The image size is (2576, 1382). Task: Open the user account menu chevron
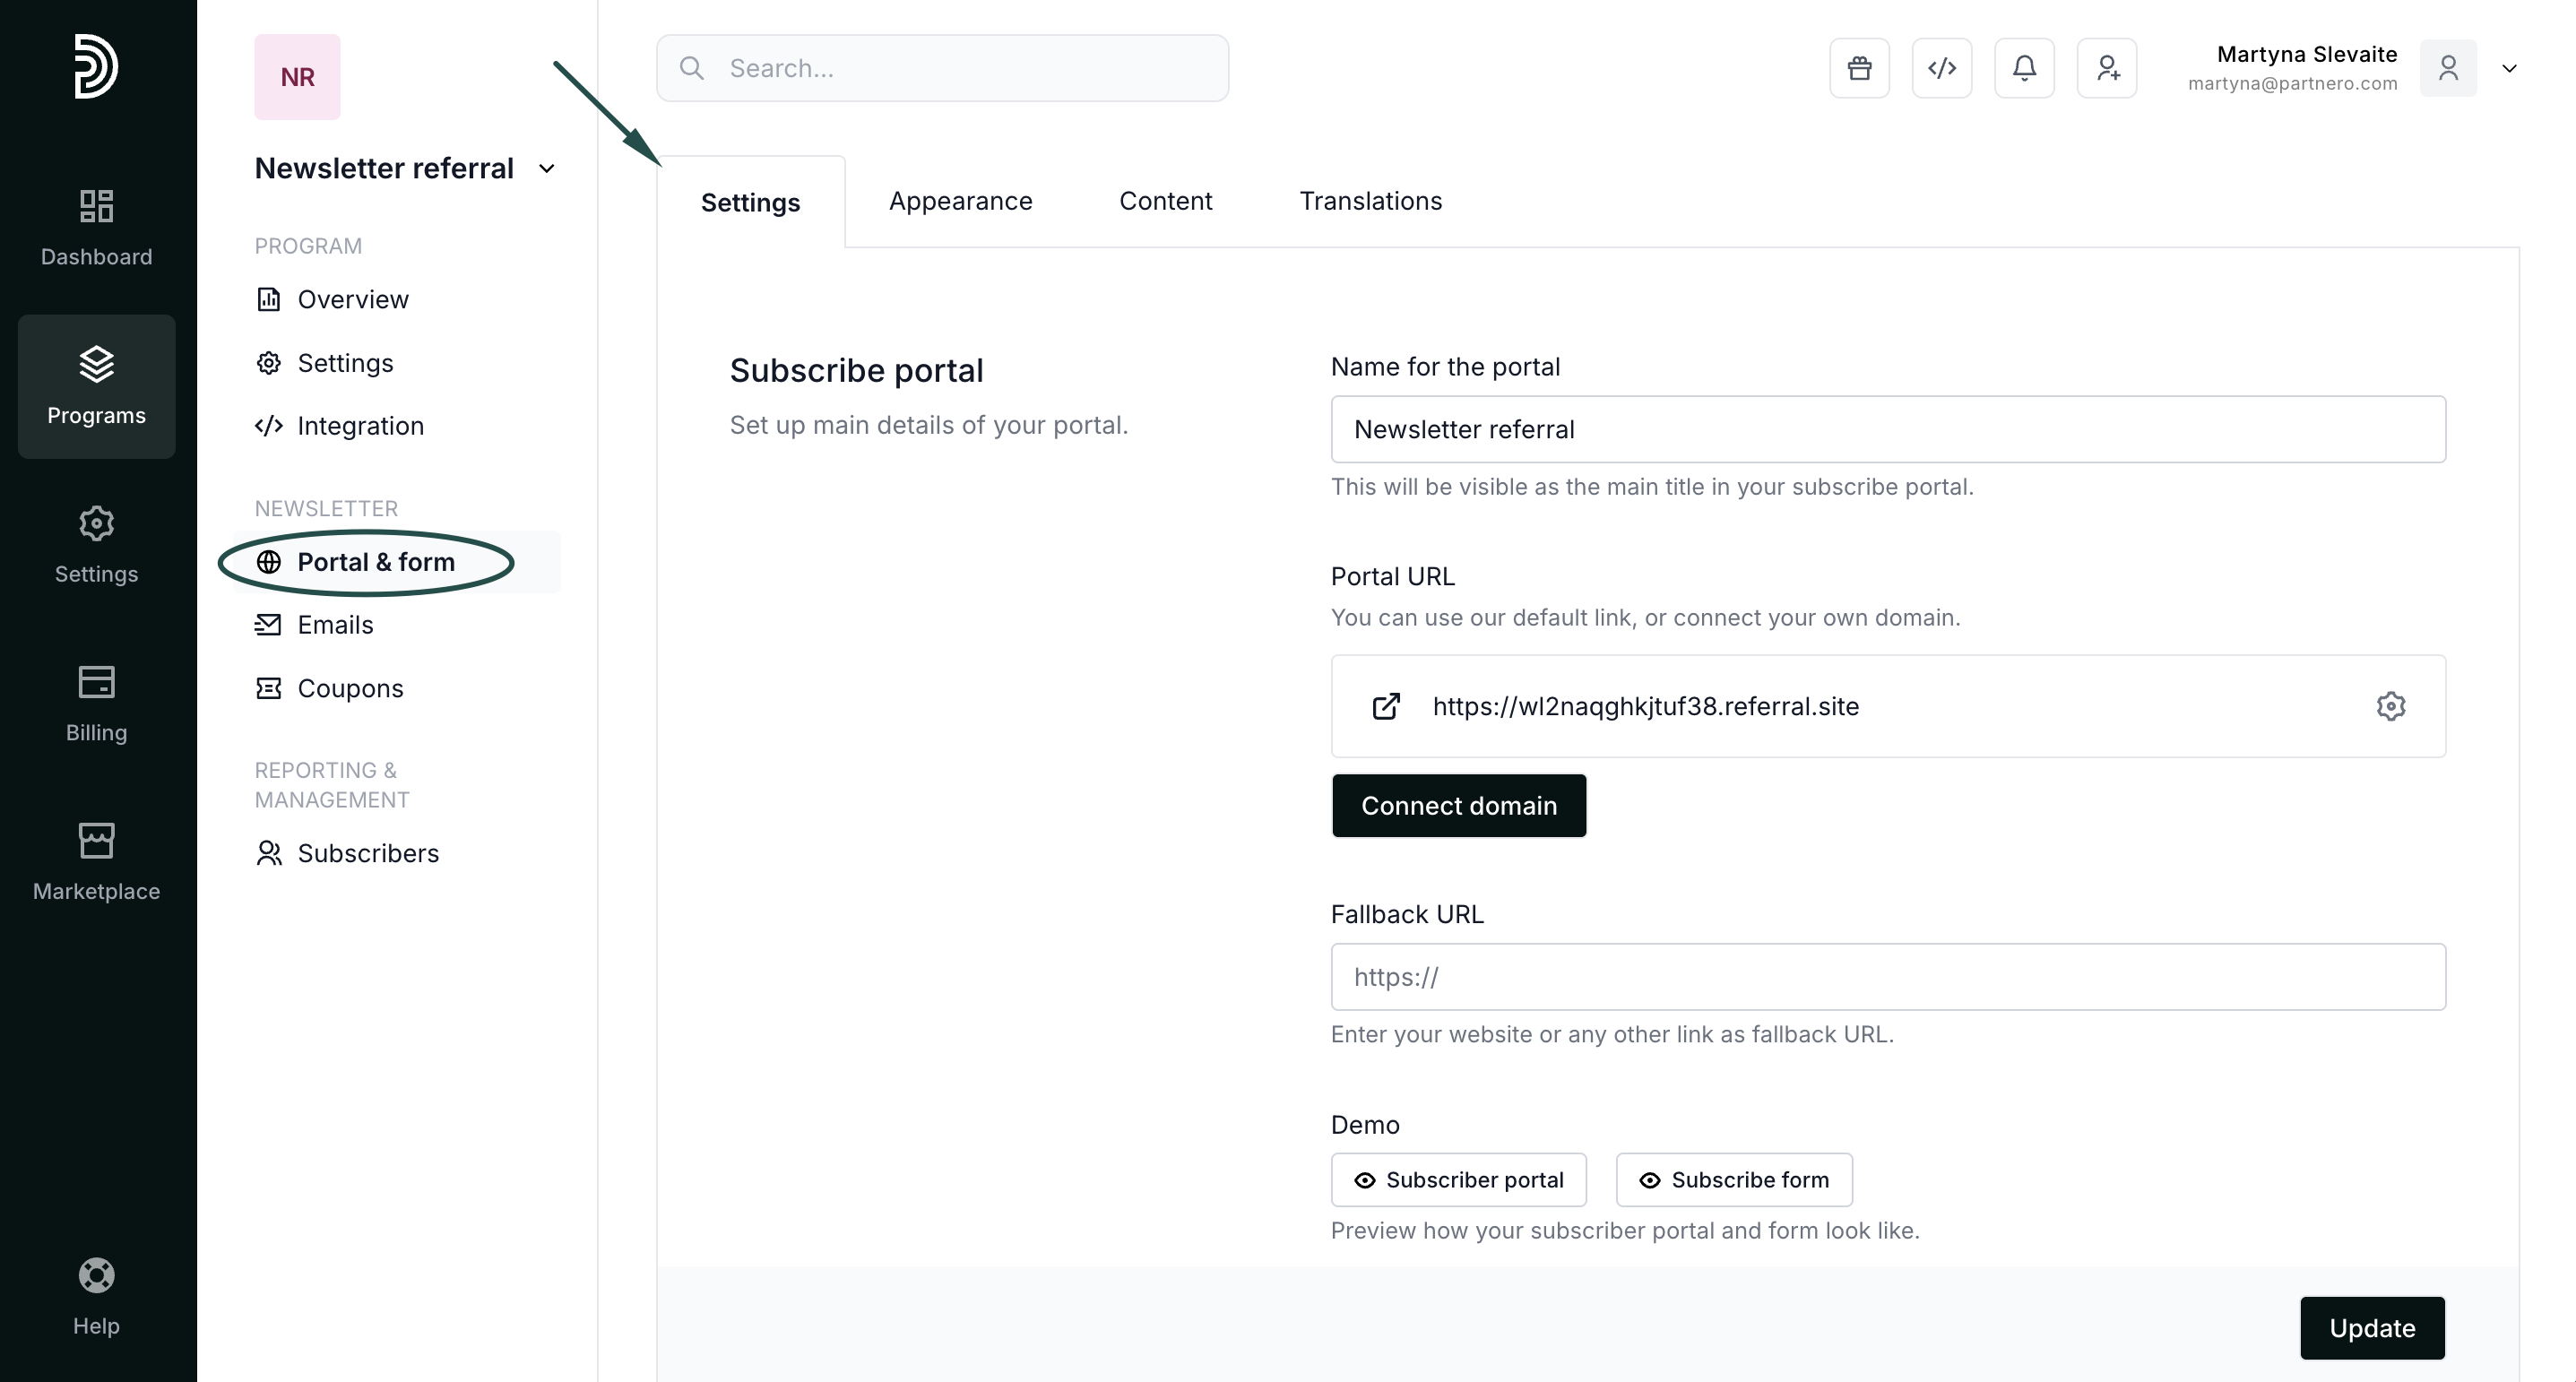tap(2509, 68)
